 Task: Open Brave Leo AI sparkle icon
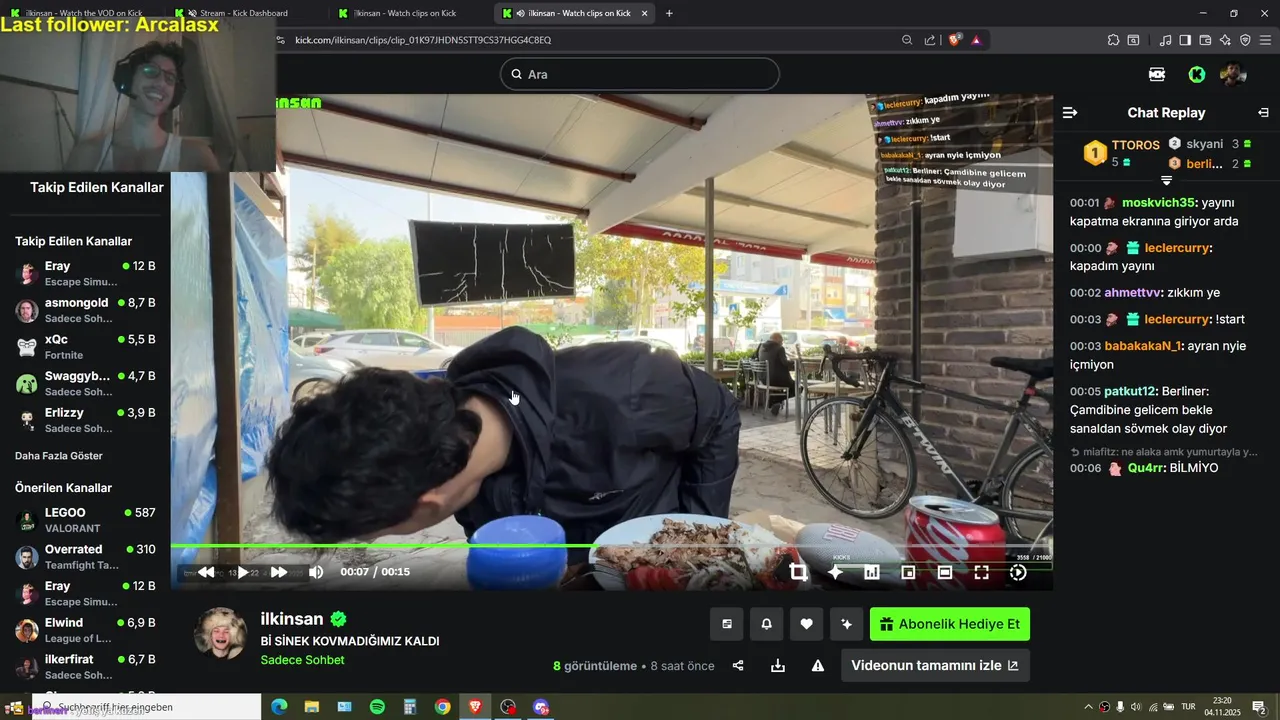pos(1225,40)
